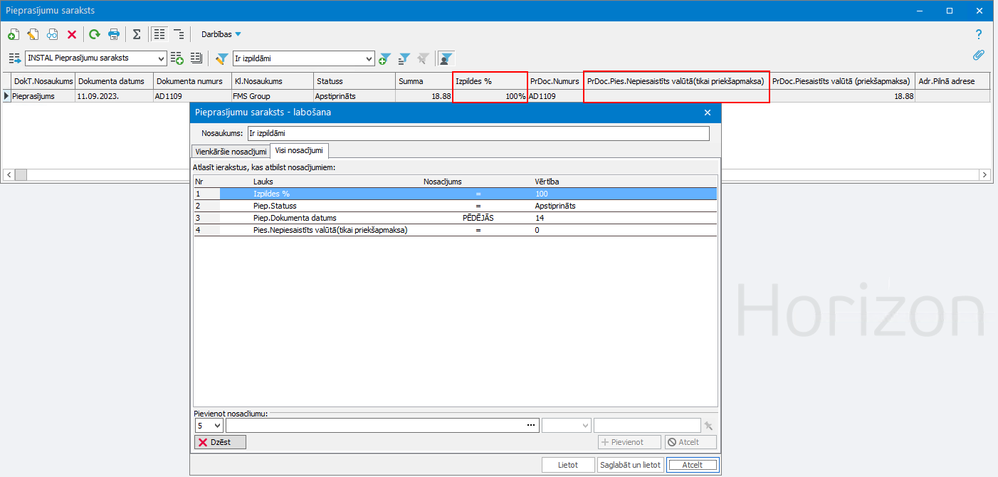Click the red X delete icon
The image size is (998, 477).
tap(71, 34)
